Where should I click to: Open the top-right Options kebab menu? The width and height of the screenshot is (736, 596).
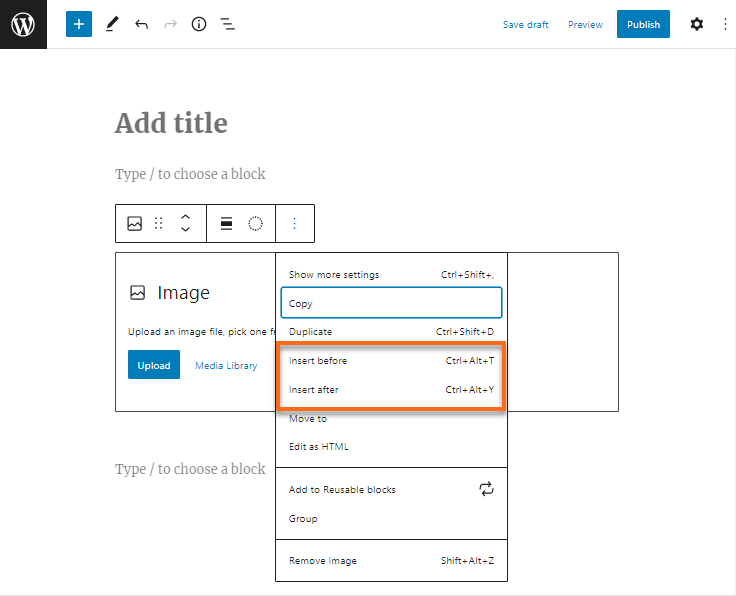click(x=725, y=24)
